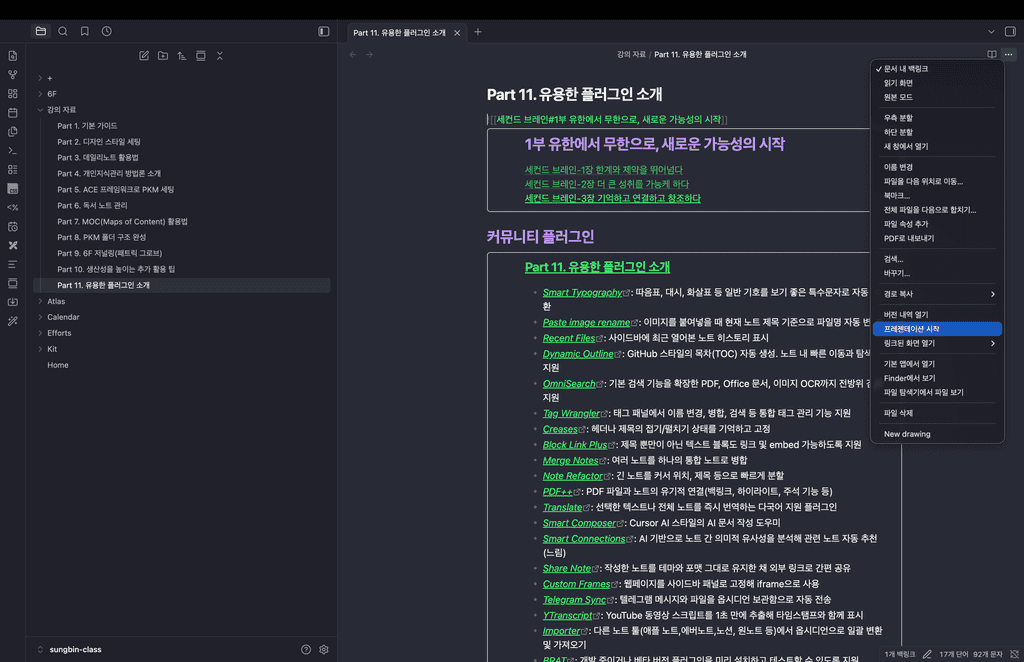Click the calendar-clock ribbon icon
The width and height of the screenshot is (1024, 662).
(x=12, y=227)
